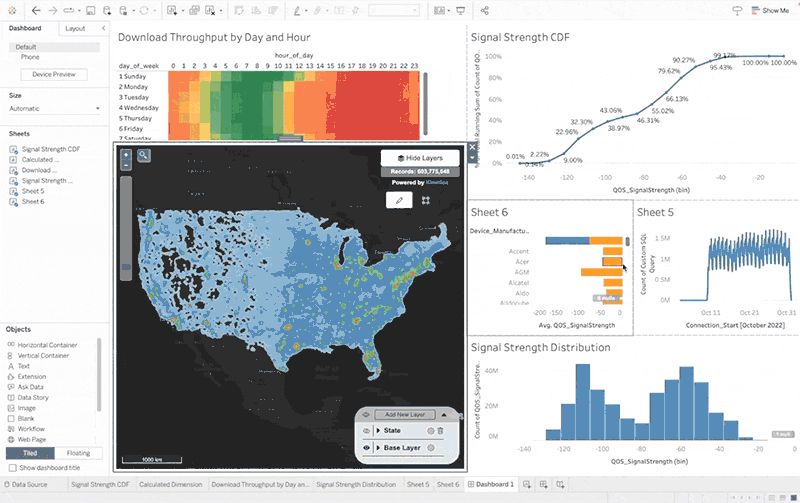Viewport: 800px width, 503px height.
Task: Expand the State layer options
Action: click(378, 430)
